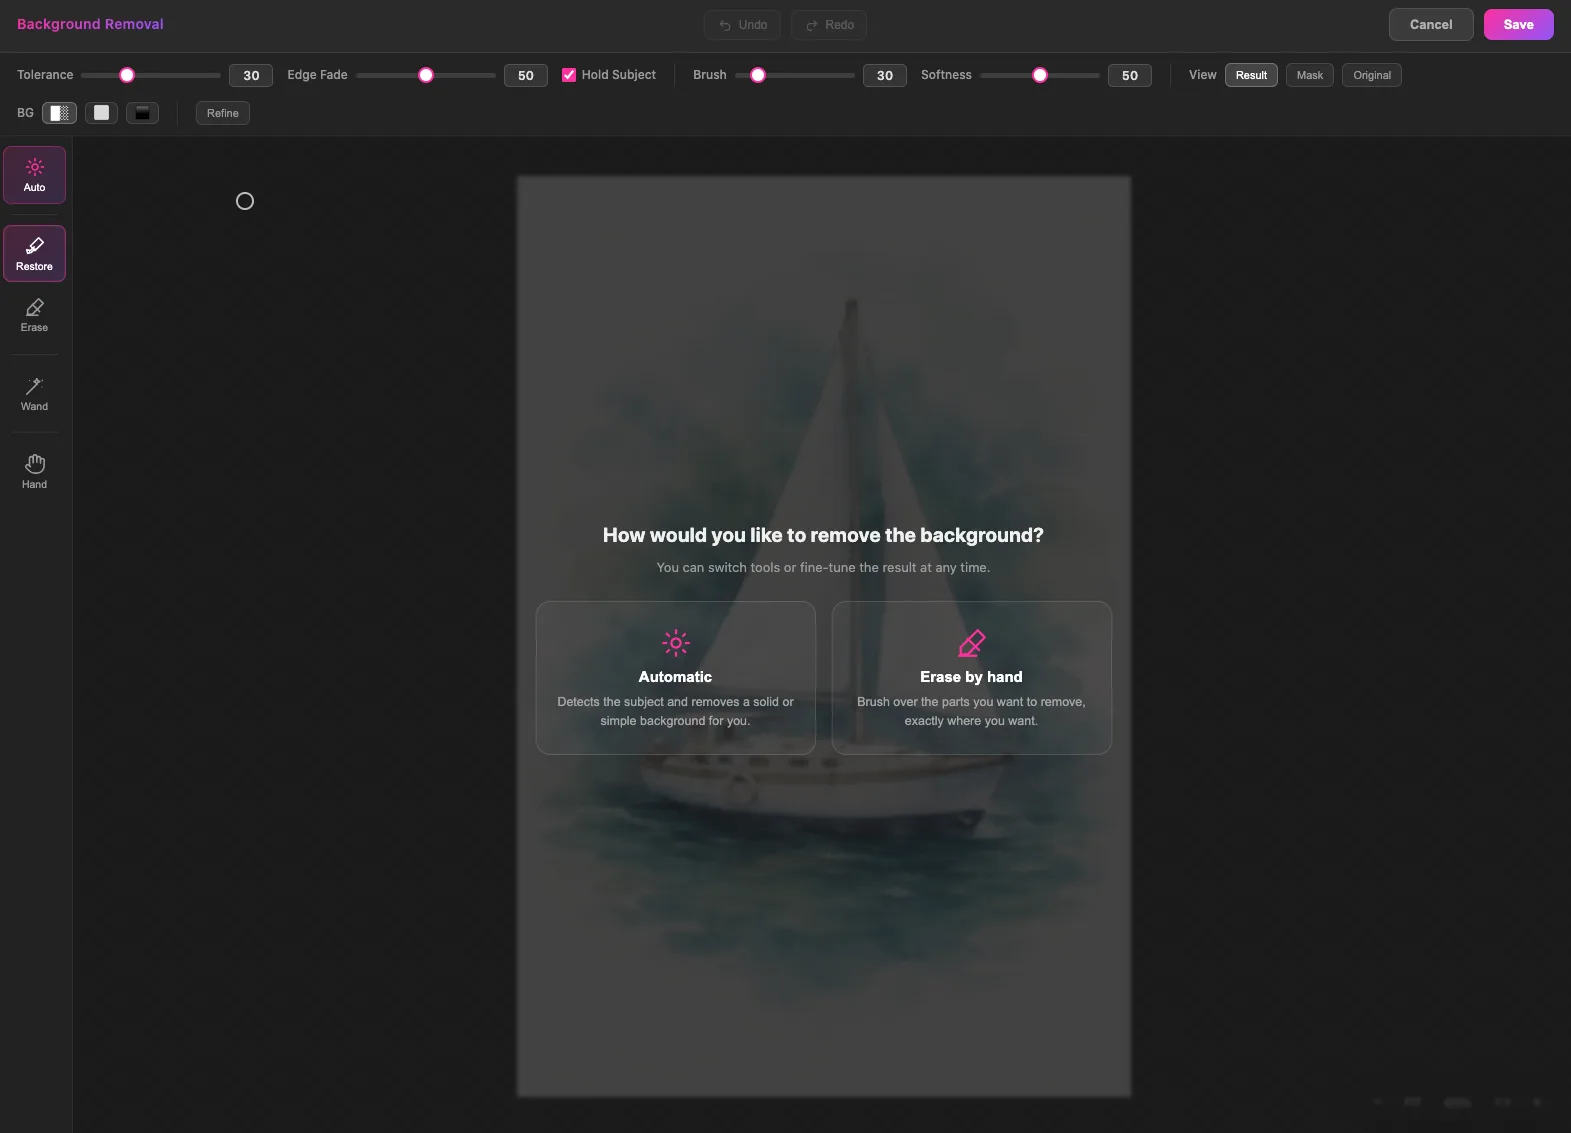
Task: Select the Wand tool
Action: click(x=34, y=394)
